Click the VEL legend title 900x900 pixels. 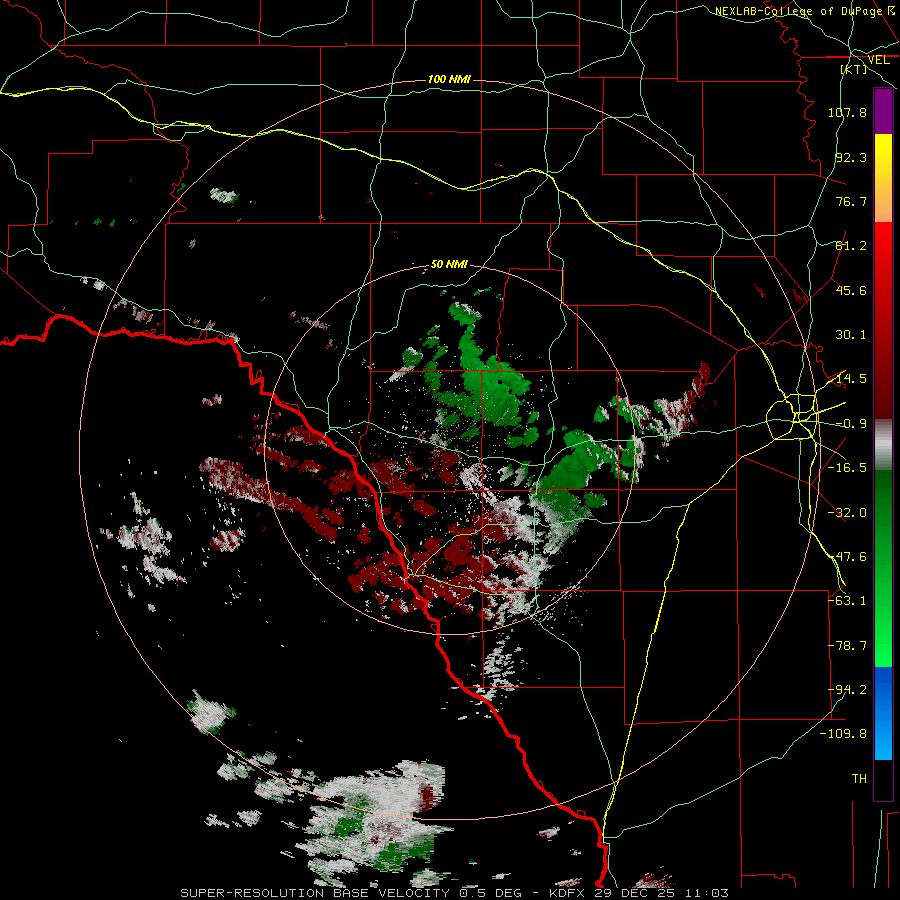(879, 60)
